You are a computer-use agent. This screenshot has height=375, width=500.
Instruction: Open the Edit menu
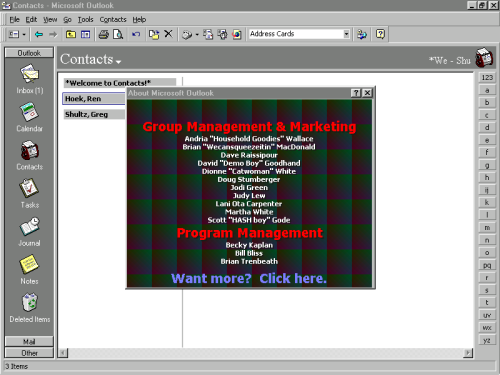[31, 20]
